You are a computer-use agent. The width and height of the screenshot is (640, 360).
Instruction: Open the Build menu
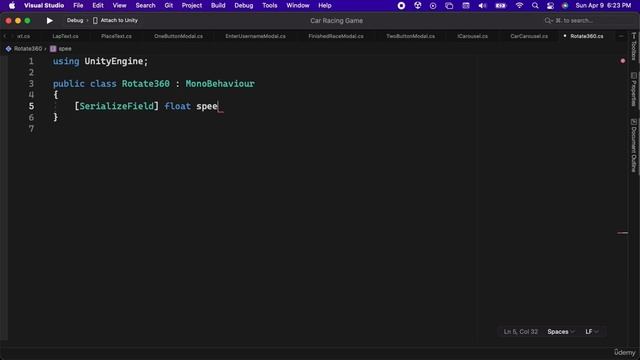coord(218,6)
